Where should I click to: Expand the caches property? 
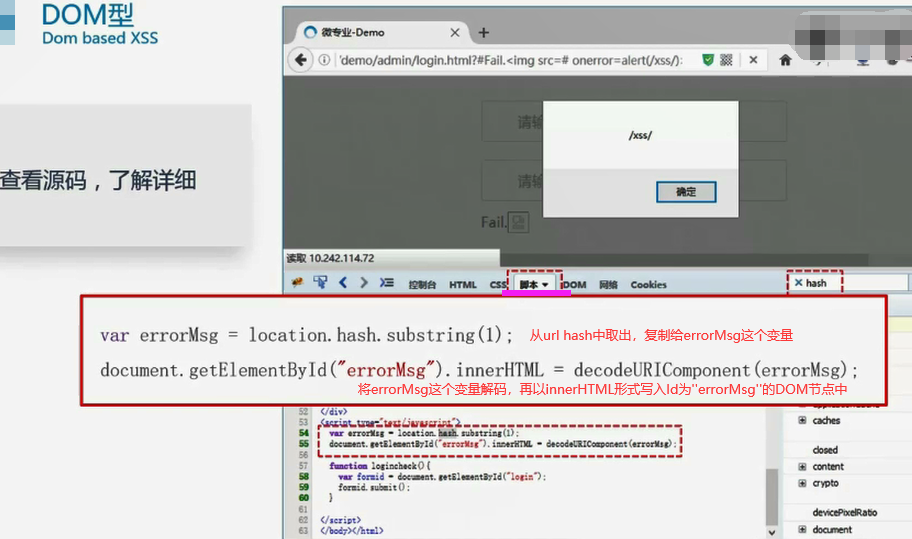pos(802,420)
